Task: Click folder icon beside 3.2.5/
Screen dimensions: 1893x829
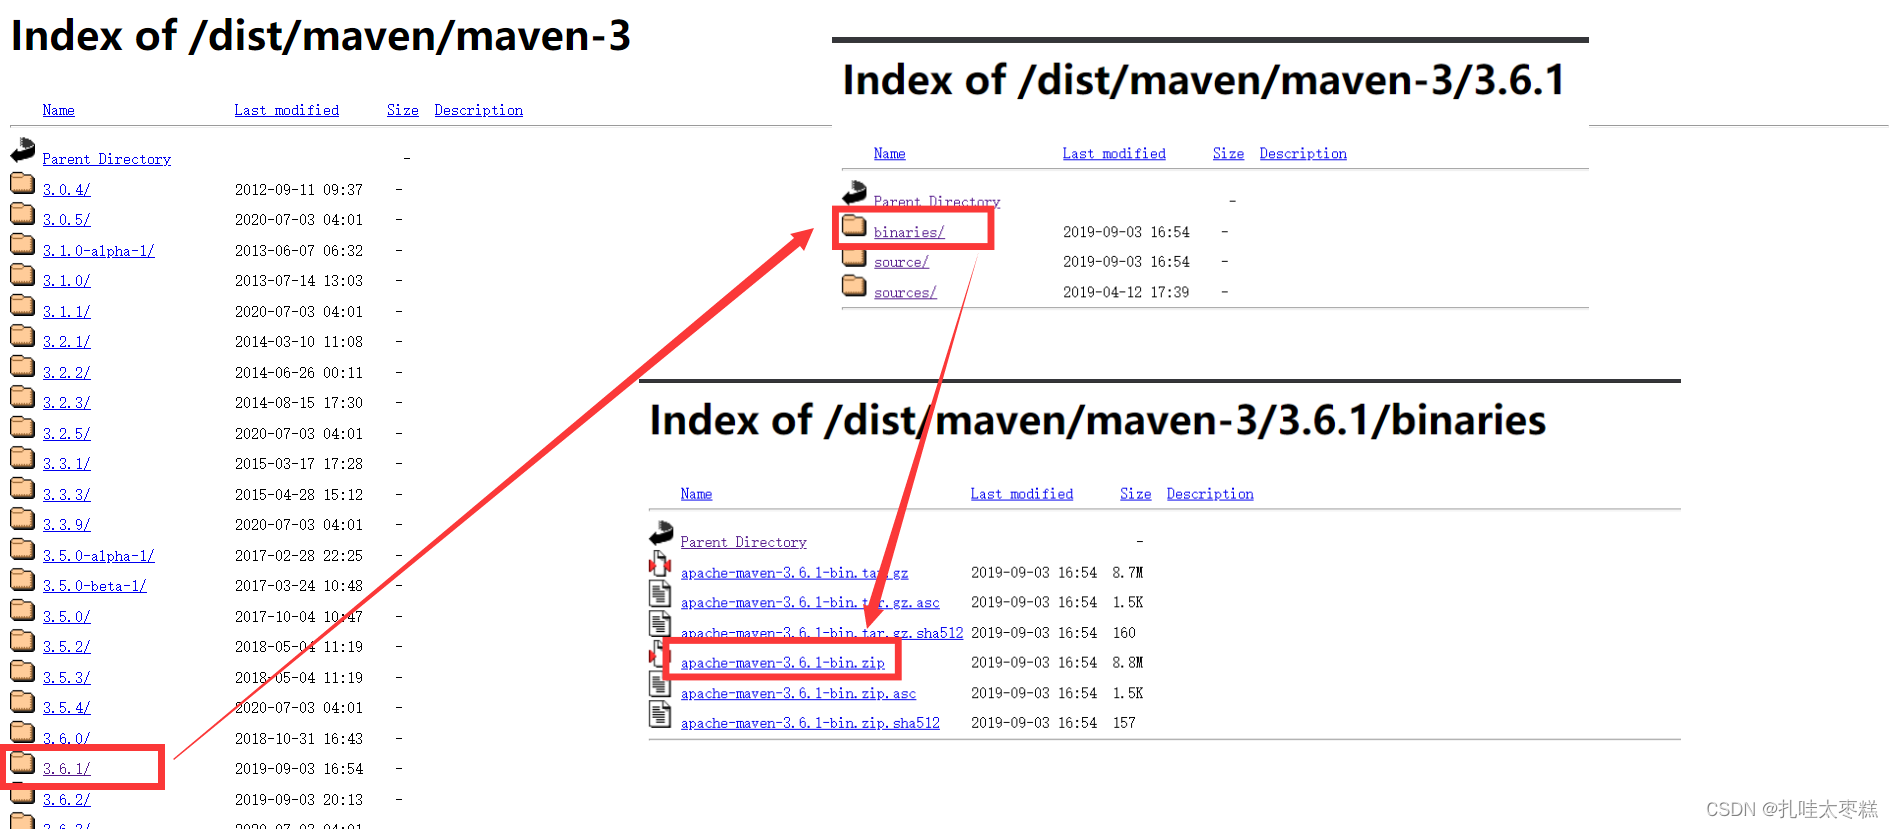Action: (x=22, y=427)
